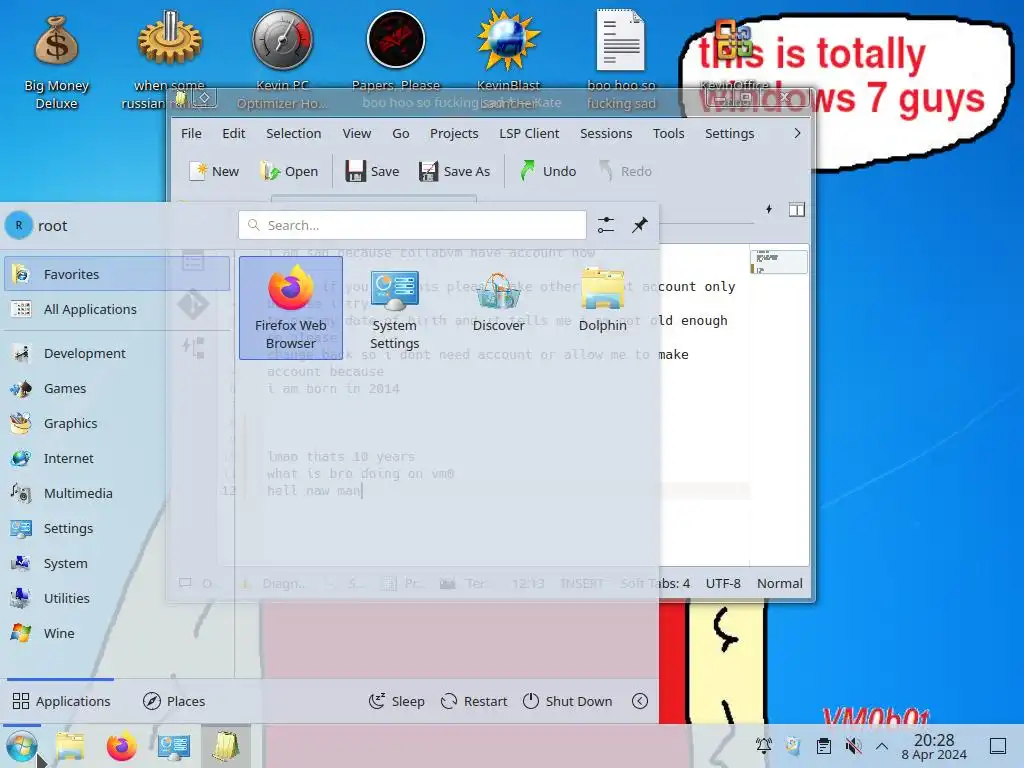Show All Applications category

tap(117, 309)
